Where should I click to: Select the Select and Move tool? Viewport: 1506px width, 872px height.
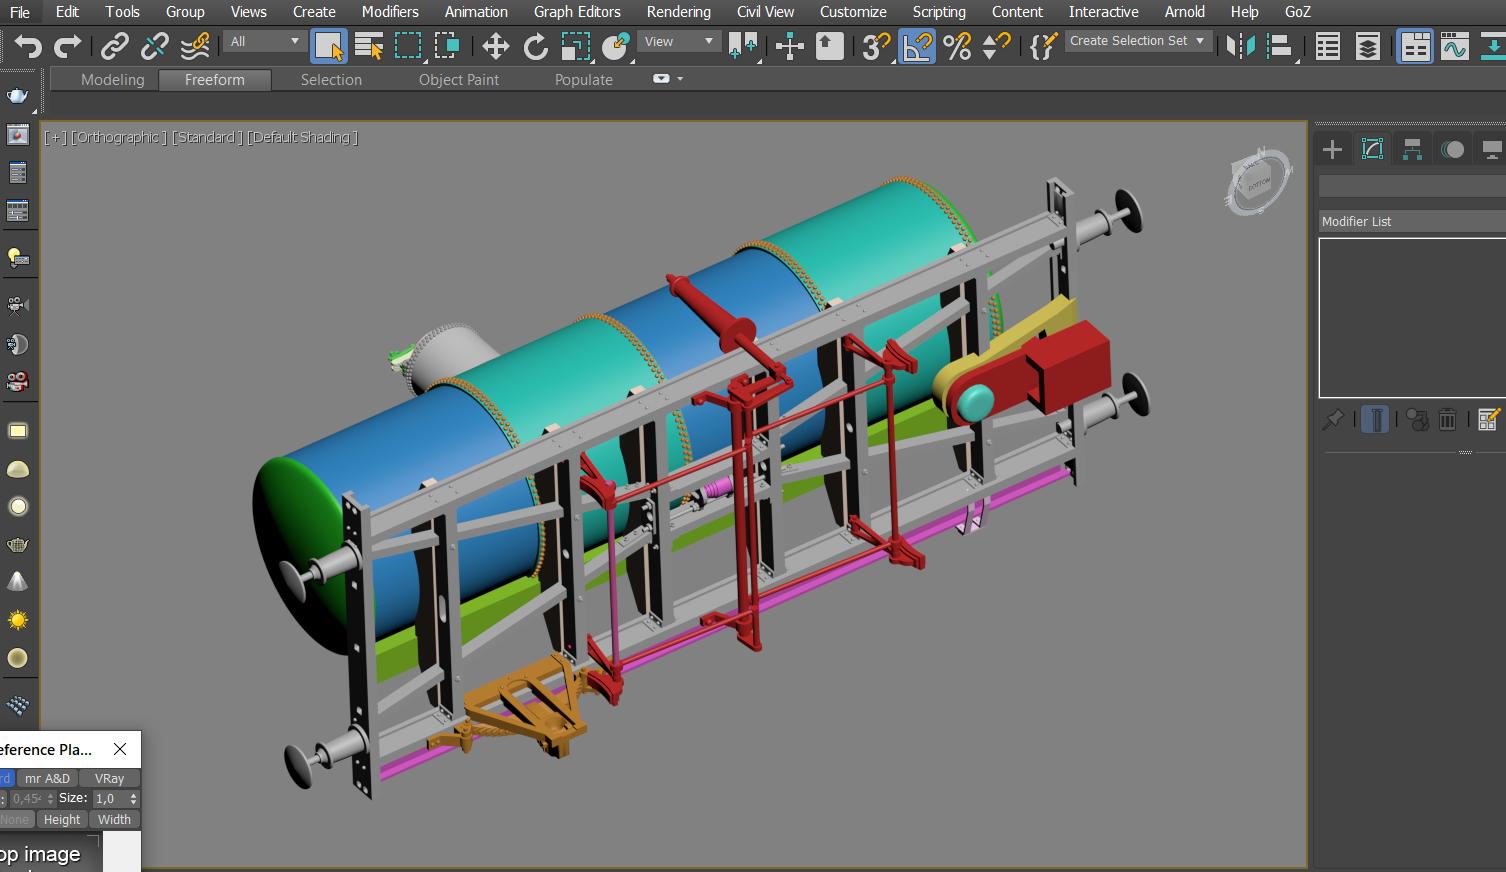495,46
